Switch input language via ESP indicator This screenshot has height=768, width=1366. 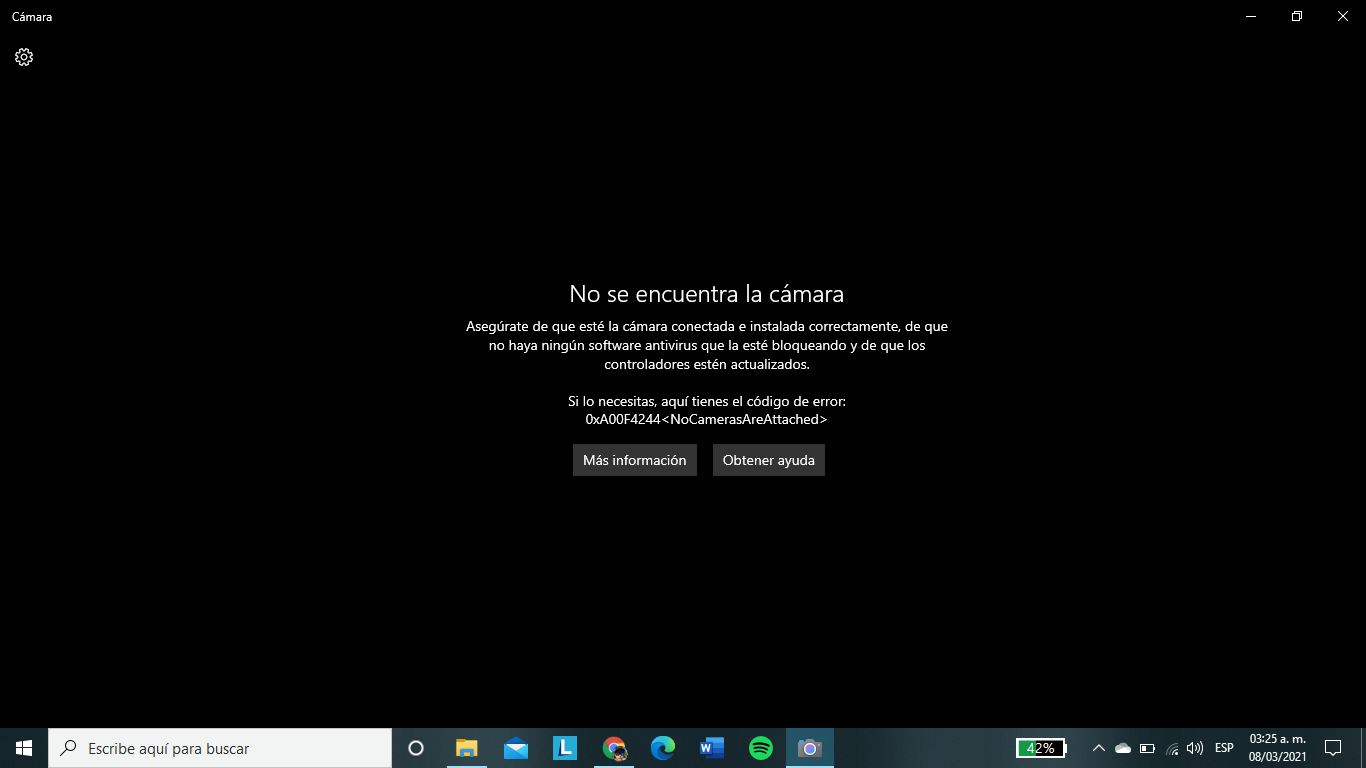click(x=1224, y=748)
